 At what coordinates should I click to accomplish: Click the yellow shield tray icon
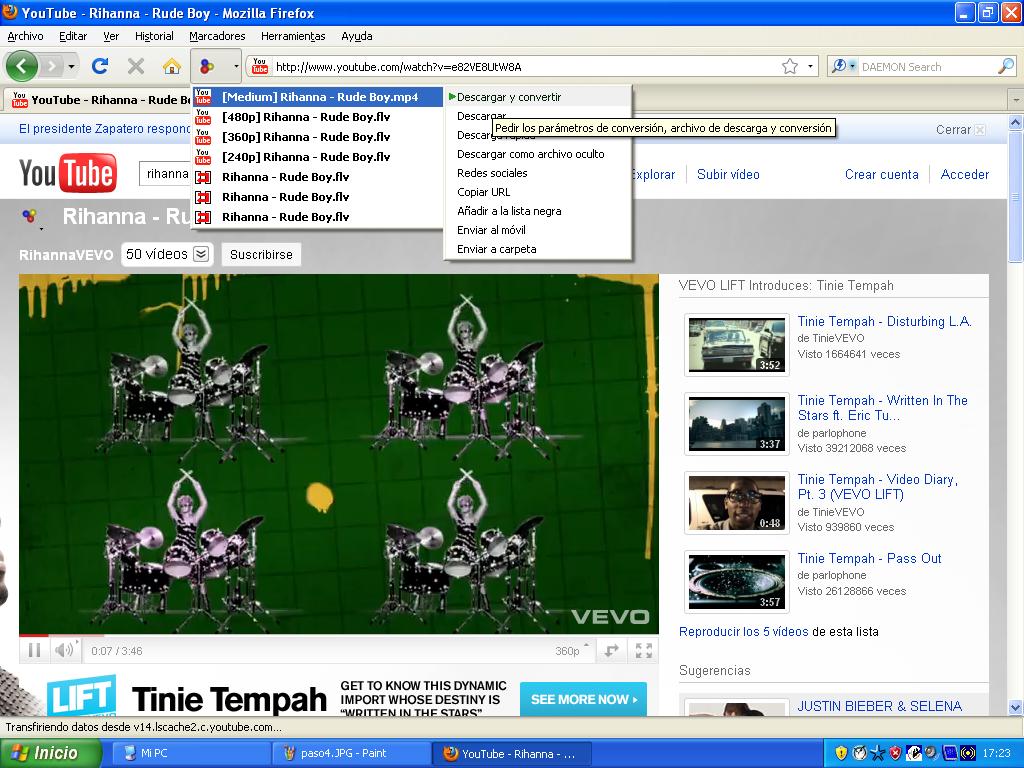(x=842, y=753)
